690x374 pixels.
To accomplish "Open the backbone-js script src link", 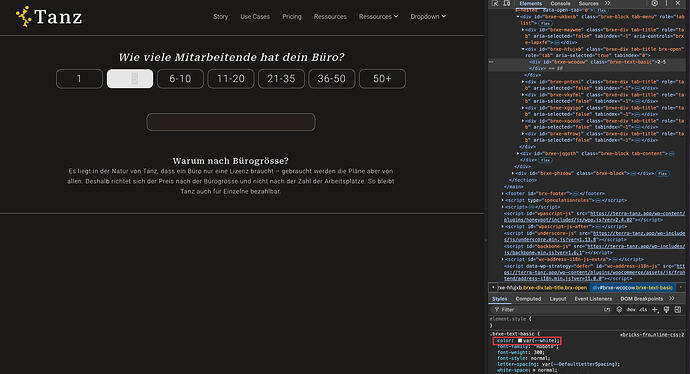I will pyautogui.click(x=594, y=249).
